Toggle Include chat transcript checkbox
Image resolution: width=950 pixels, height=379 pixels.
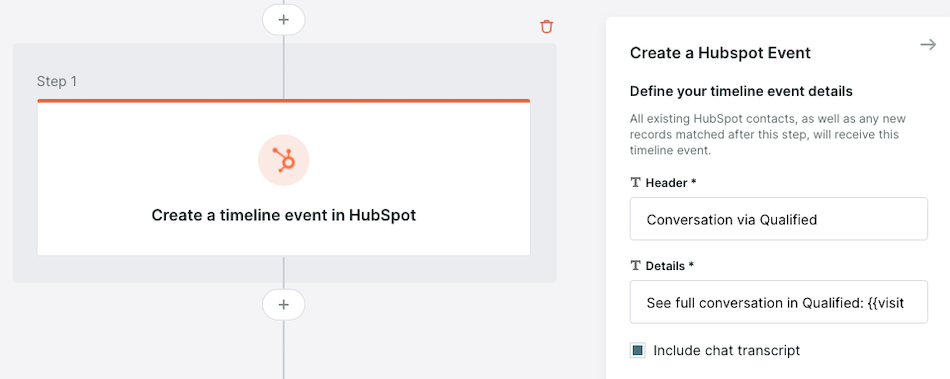(x=637, y=350)
